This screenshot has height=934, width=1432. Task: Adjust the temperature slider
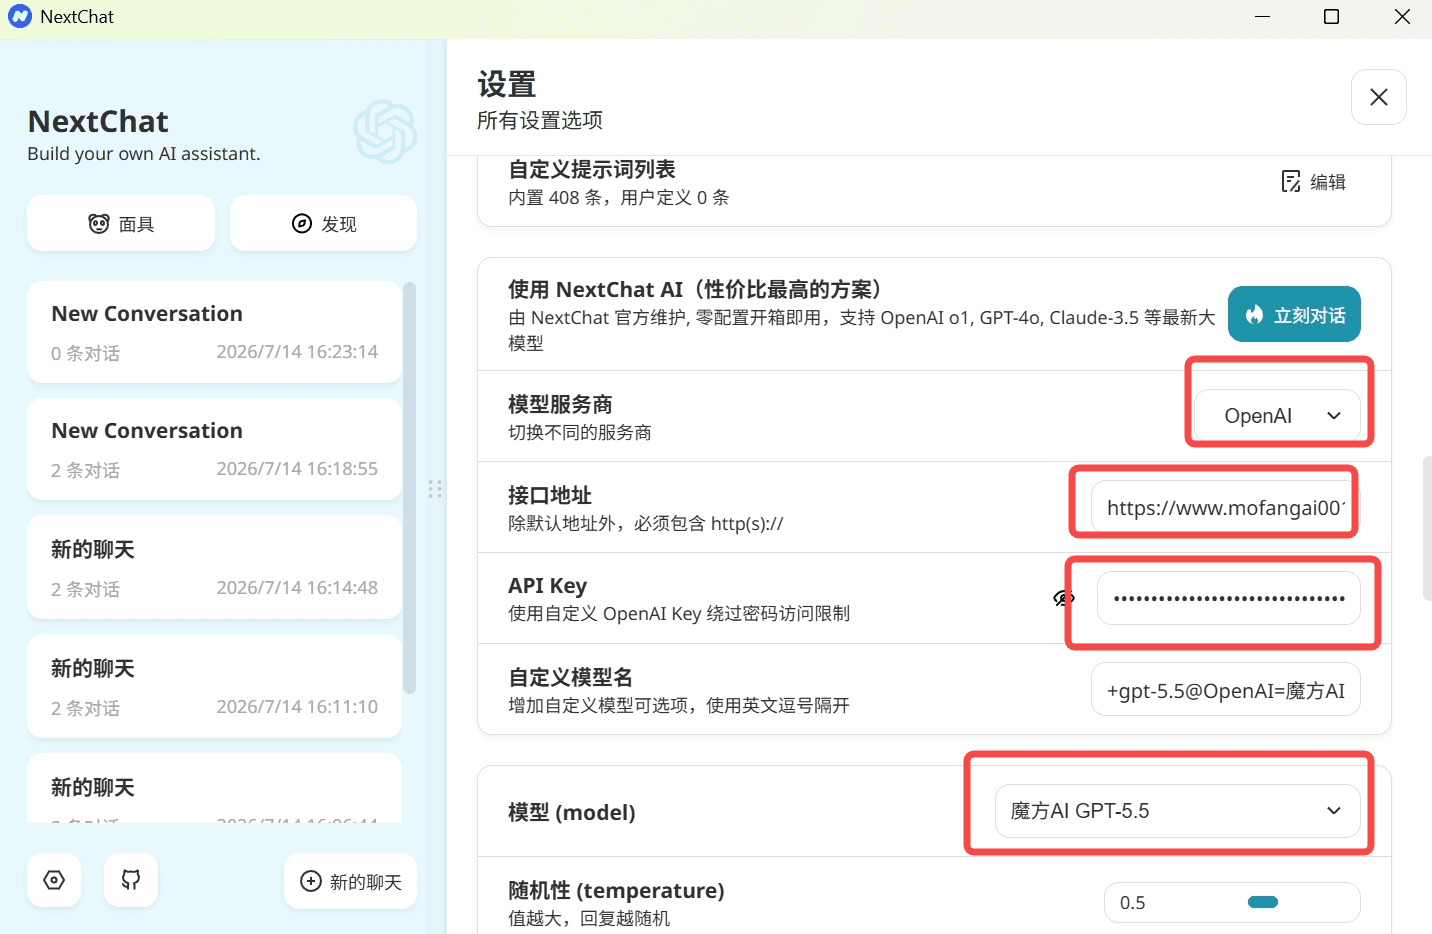point(1263,902)
